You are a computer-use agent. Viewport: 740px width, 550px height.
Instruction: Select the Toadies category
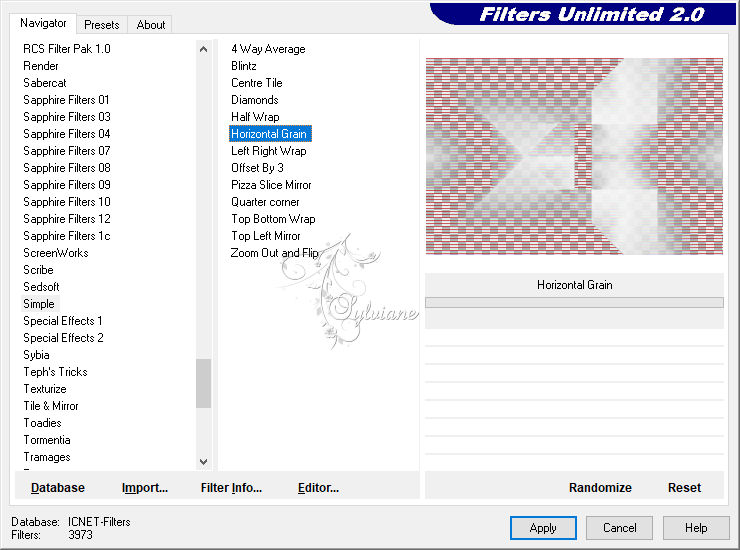coord(42,423)
